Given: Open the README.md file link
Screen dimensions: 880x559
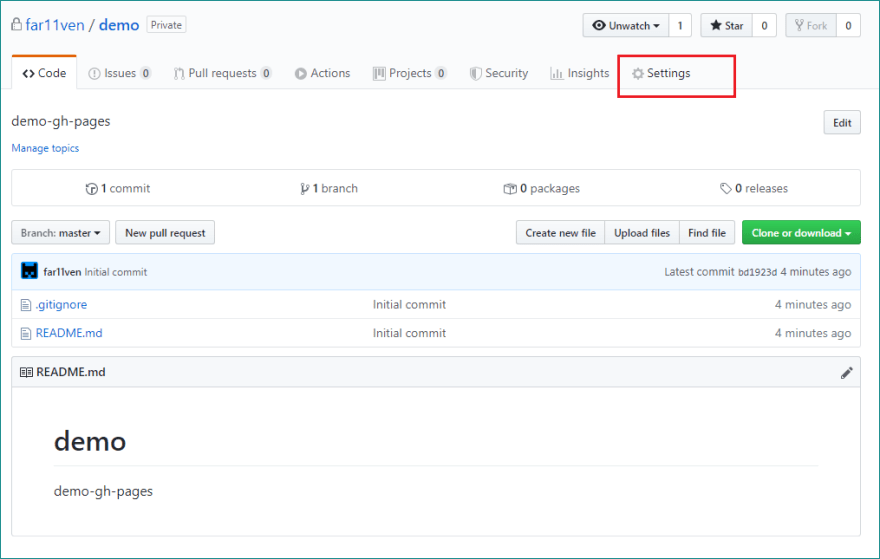Looking at the screenshot, I should click(69, 333).
